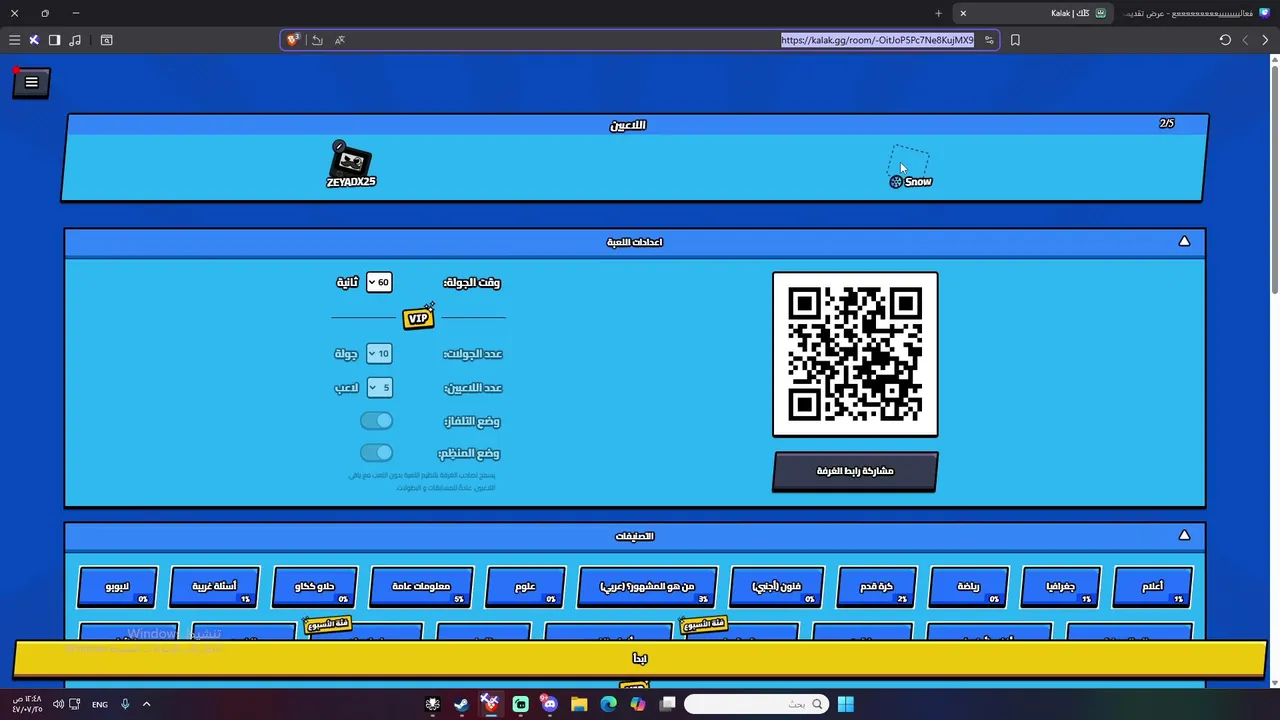
Task: Click the Windows Start button
Action: coord(846,704)
